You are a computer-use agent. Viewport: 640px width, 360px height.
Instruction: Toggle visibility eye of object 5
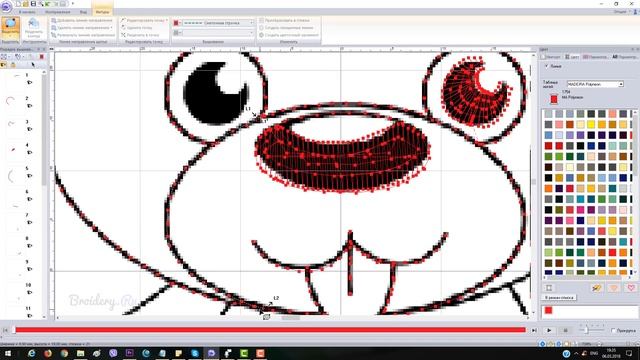coord(29,176)
